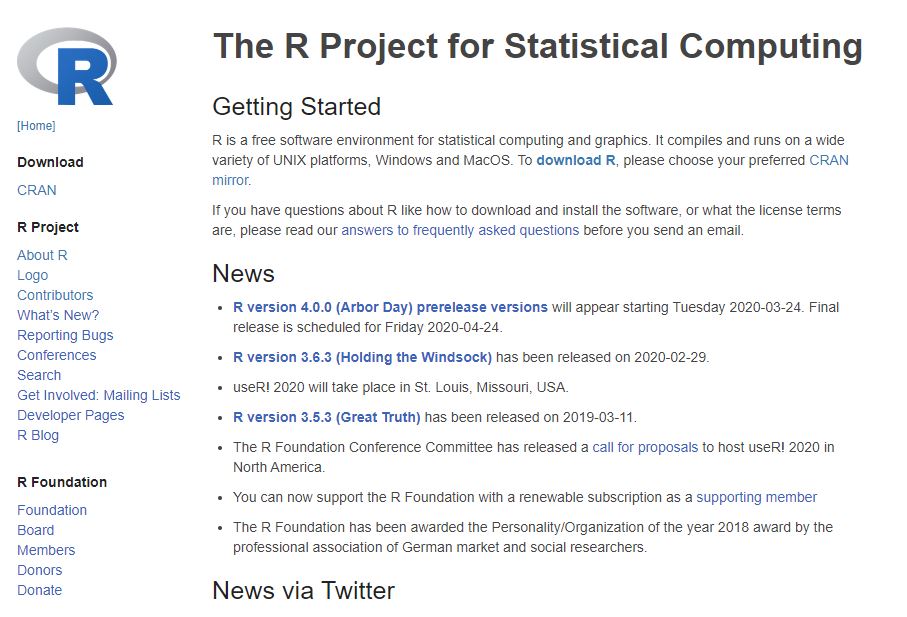Open R version 3.6.3 release link

click(362, 357)
